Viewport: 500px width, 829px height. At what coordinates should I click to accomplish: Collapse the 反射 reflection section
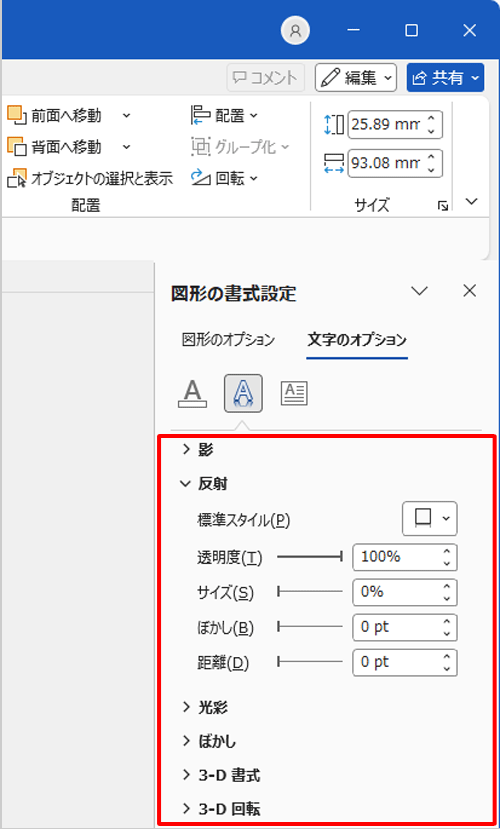click(x=204, y=484)
